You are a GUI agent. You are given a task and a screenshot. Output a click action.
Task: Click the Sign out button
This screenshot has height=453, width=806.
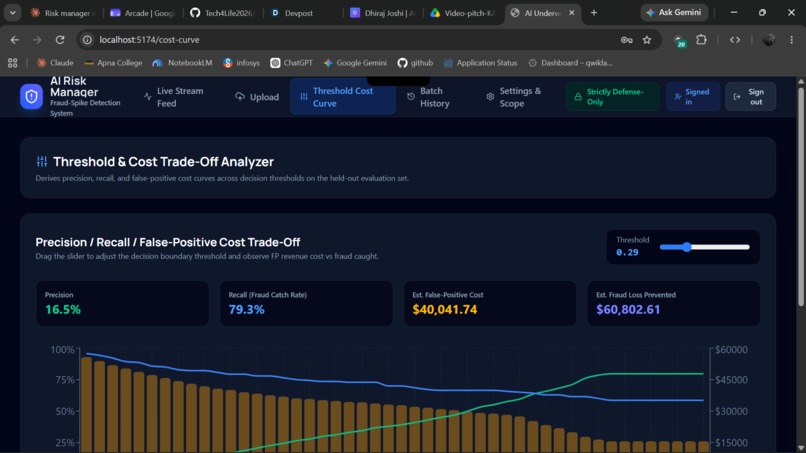coord(750,97)
